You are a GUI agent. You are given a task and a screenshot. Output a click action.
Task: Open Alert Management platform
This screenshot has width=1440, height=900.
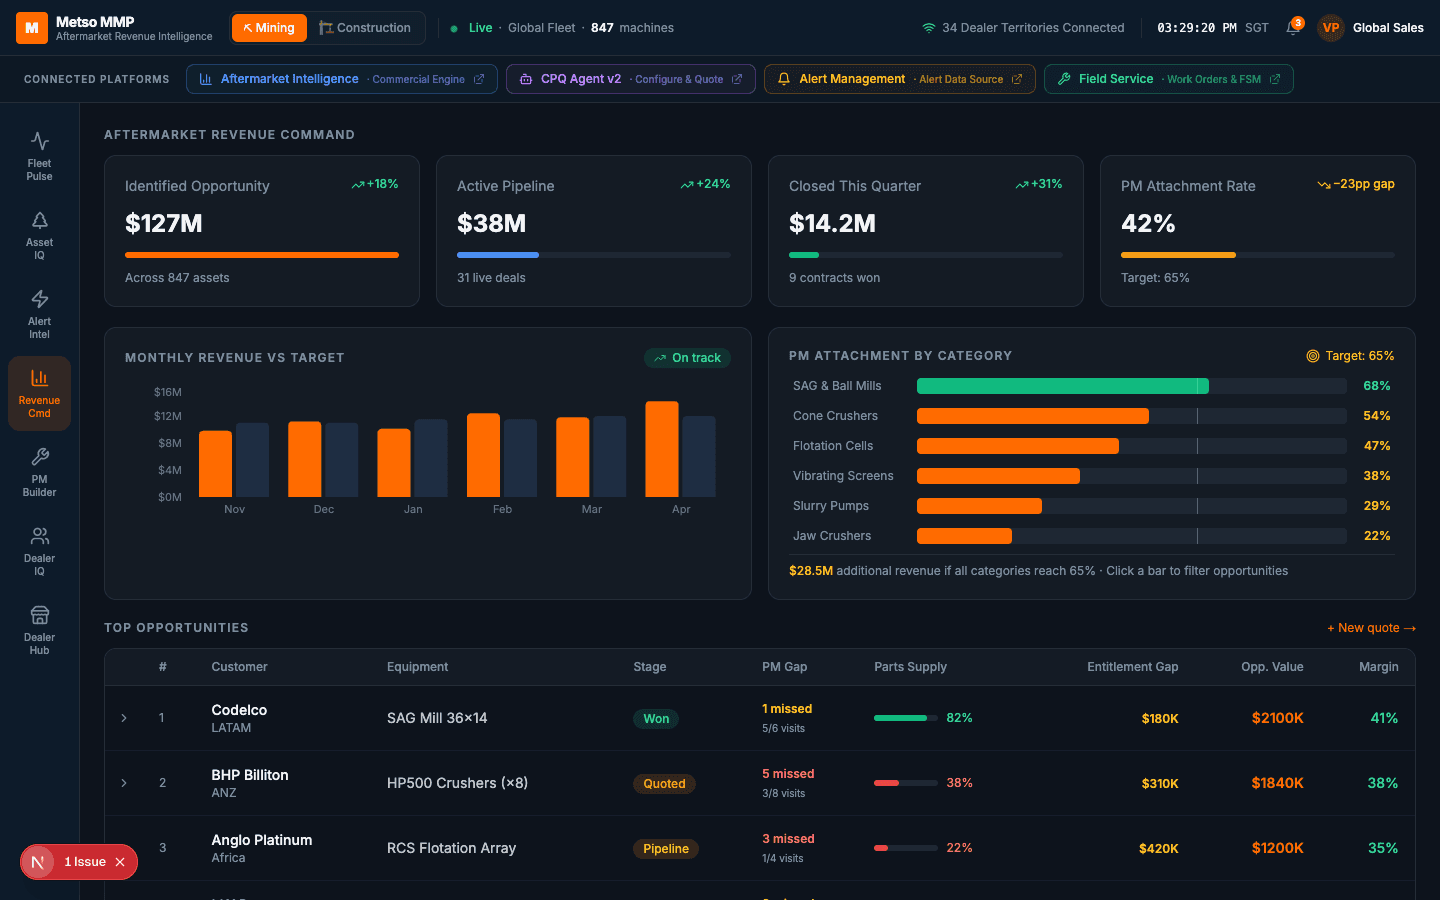click(899, 79)
